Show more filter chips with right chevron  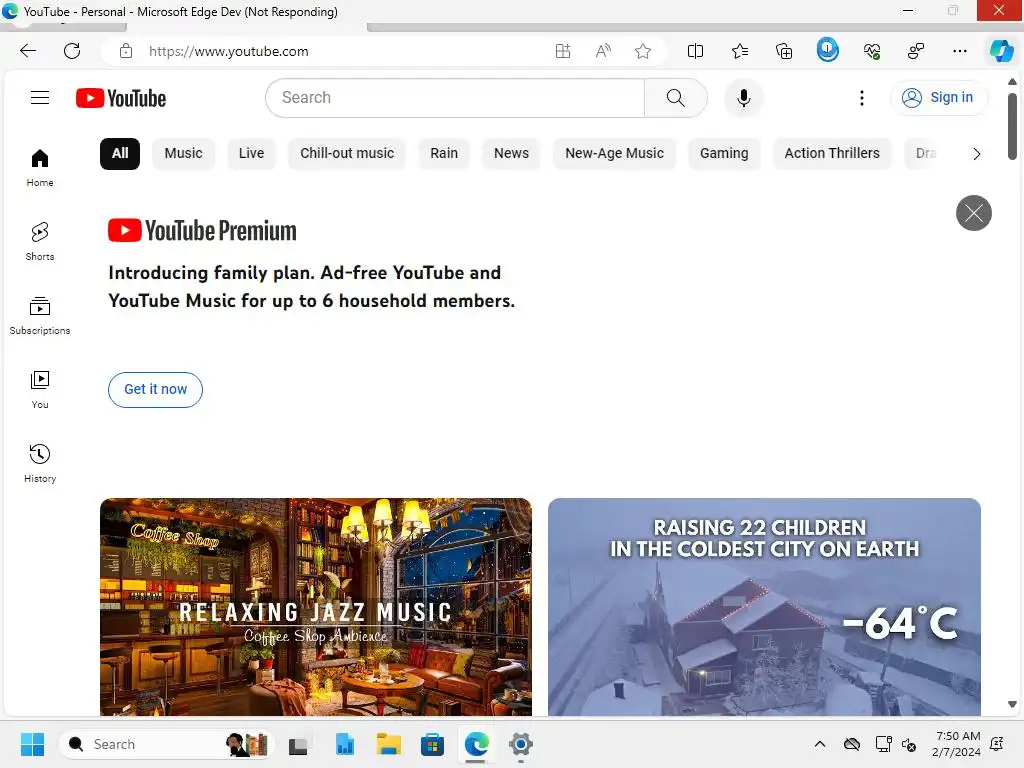pyautogui.click(x=976, y=154)
